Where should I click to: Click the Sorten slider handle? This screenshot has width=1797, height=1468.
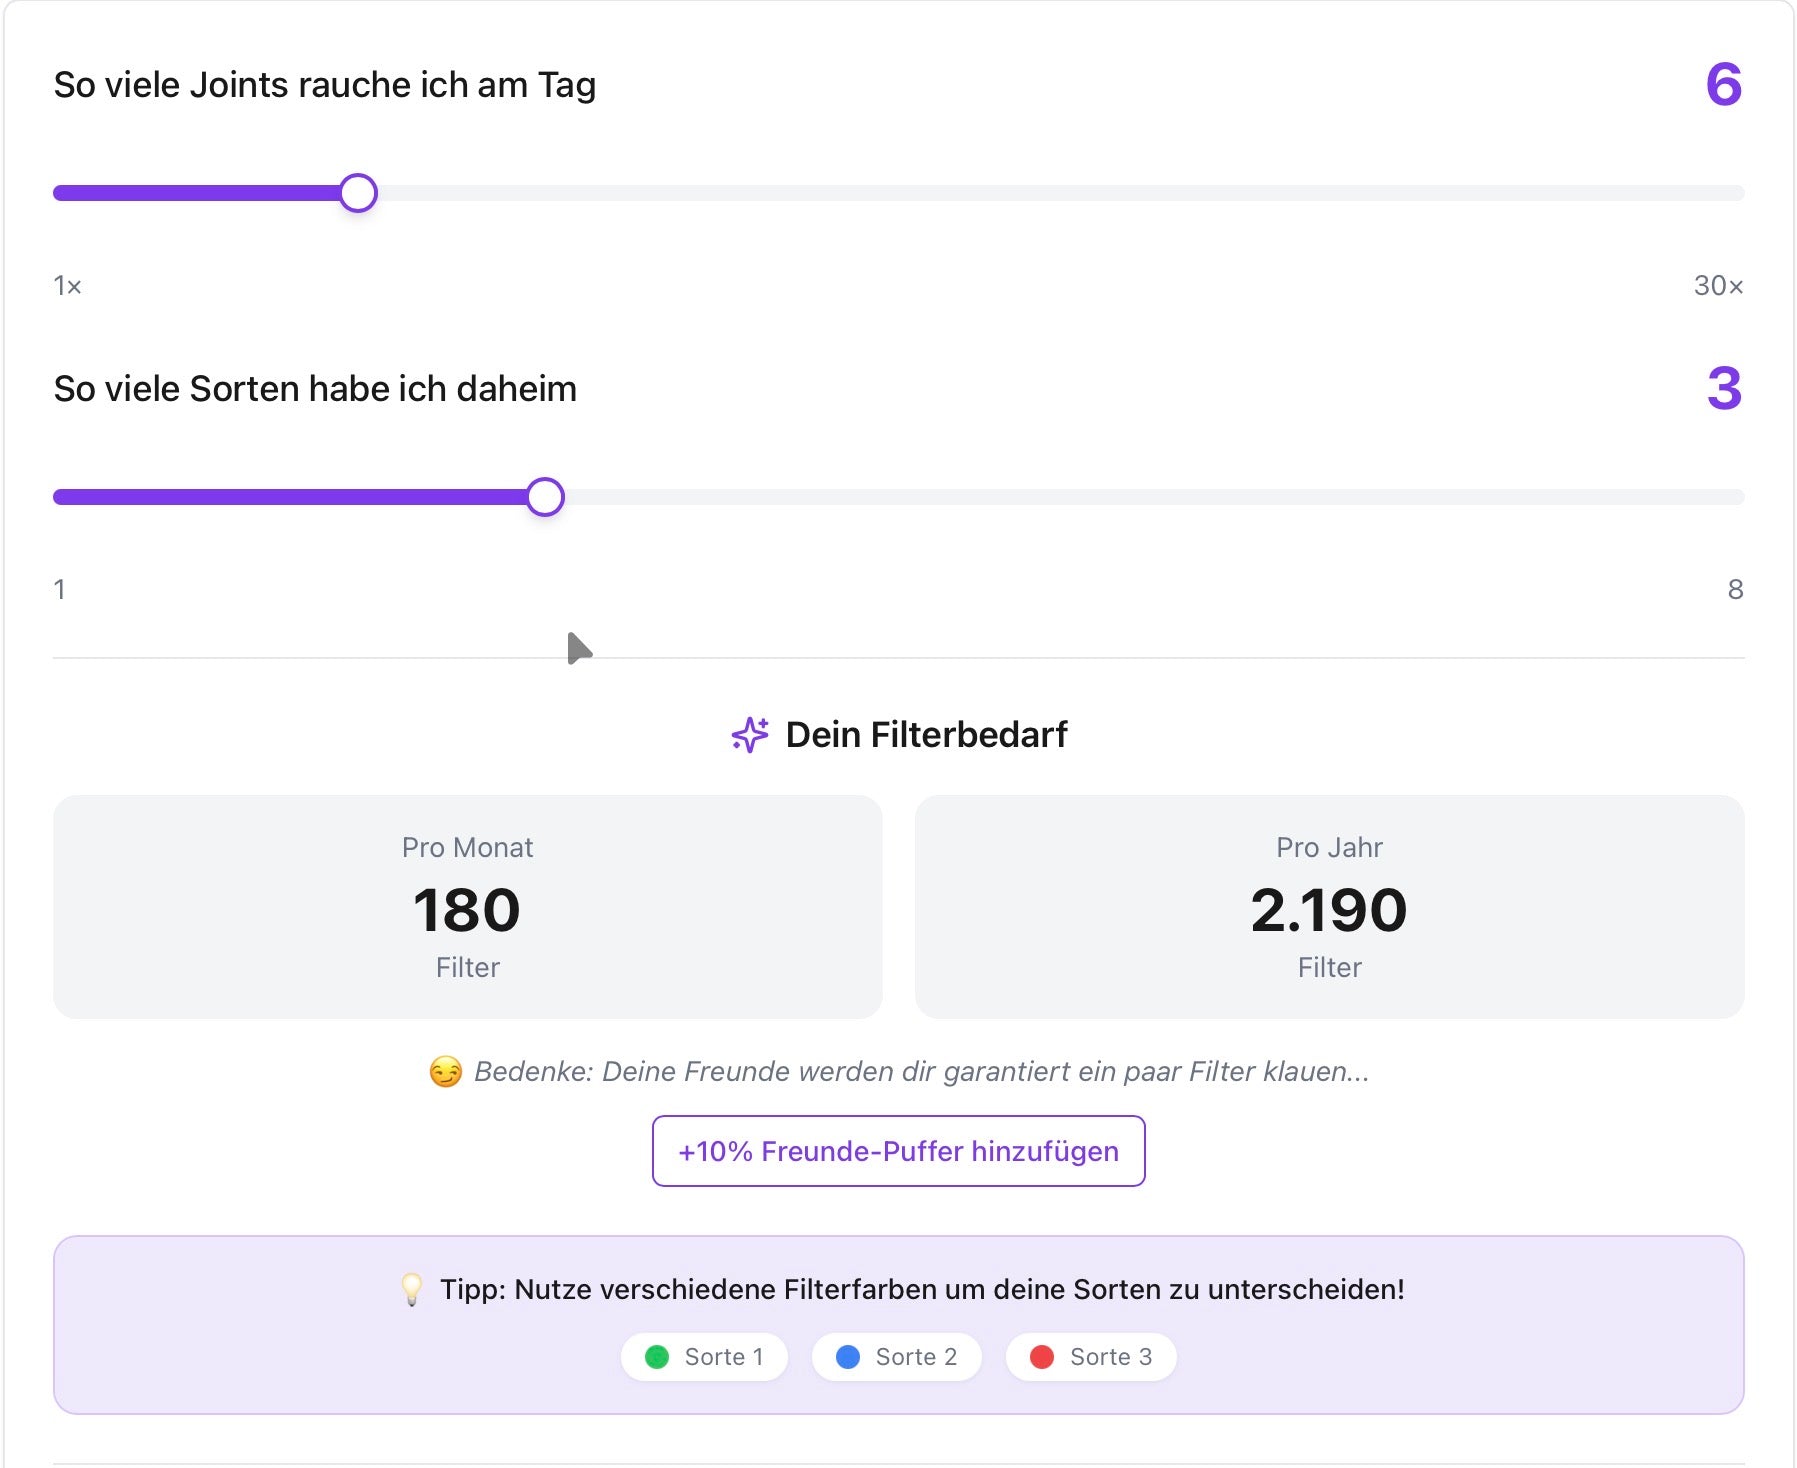pos(546,497)
